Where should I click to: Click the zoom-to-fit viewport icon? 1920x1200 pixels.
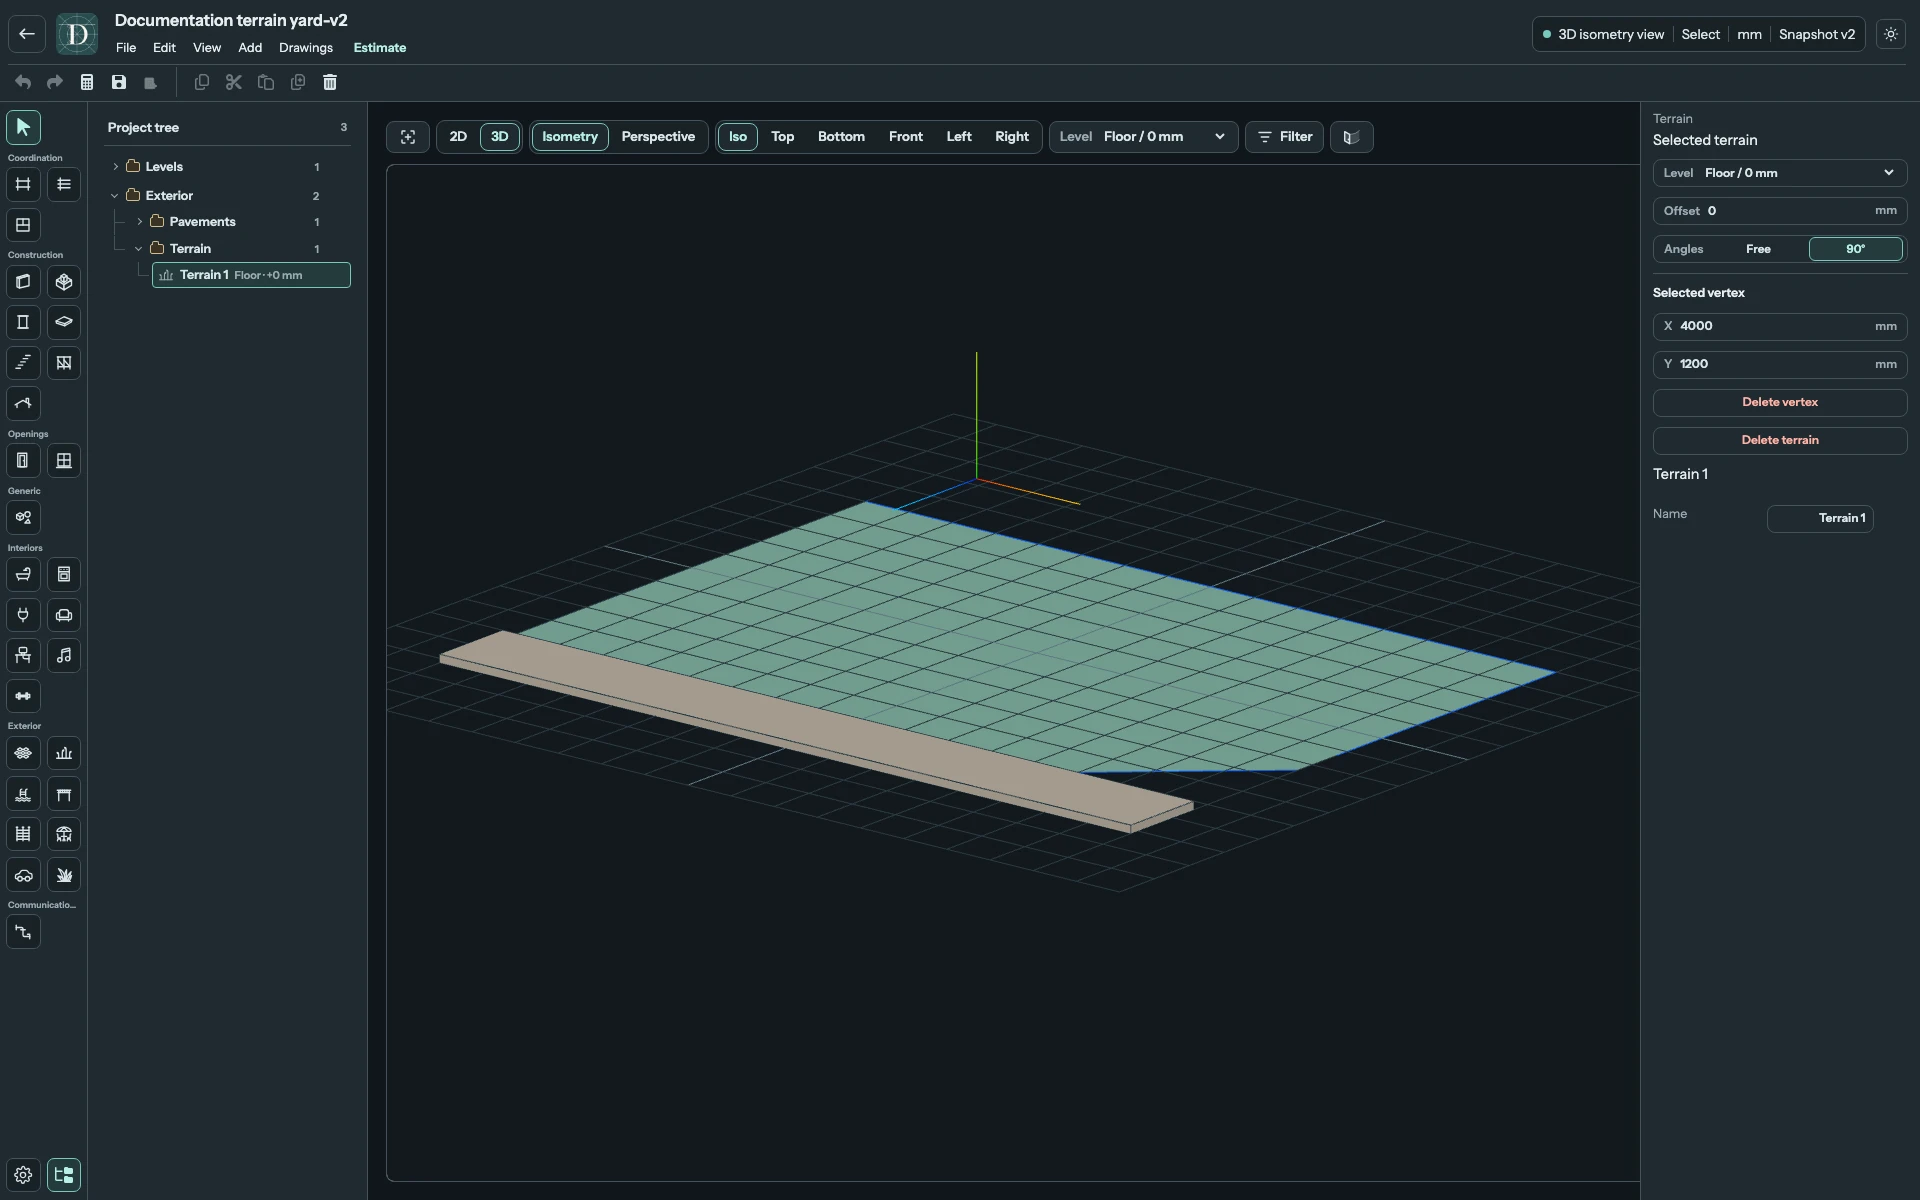tap(408, 137)
